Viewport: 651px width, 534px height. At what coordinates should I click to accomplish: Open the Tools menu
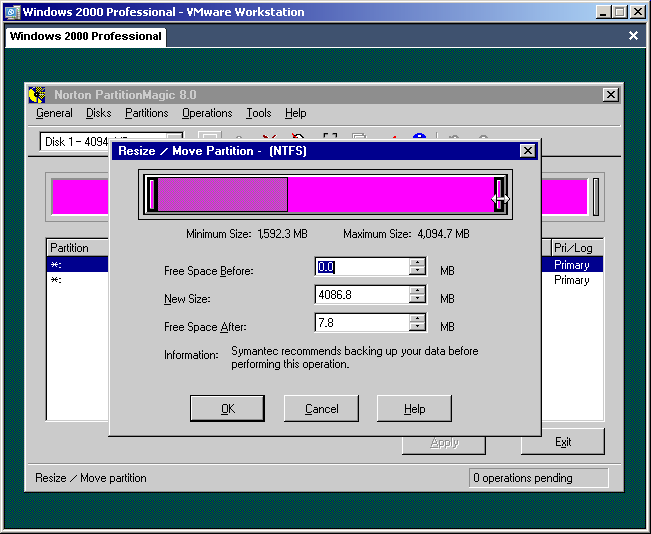pos(258,113)
